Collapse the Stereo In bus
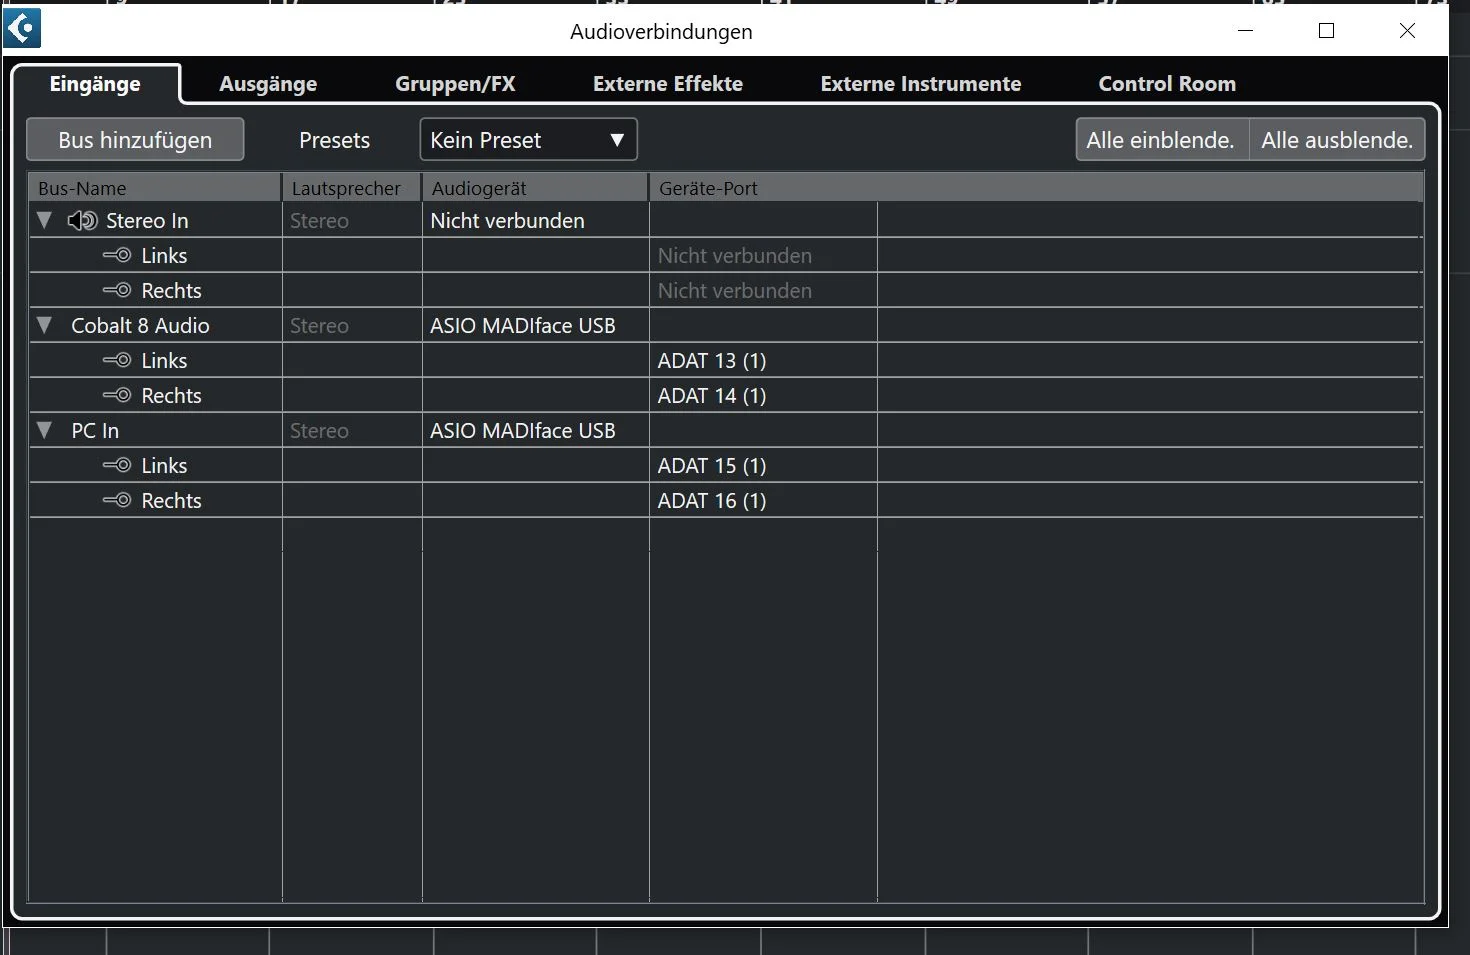 click(44, 220)
